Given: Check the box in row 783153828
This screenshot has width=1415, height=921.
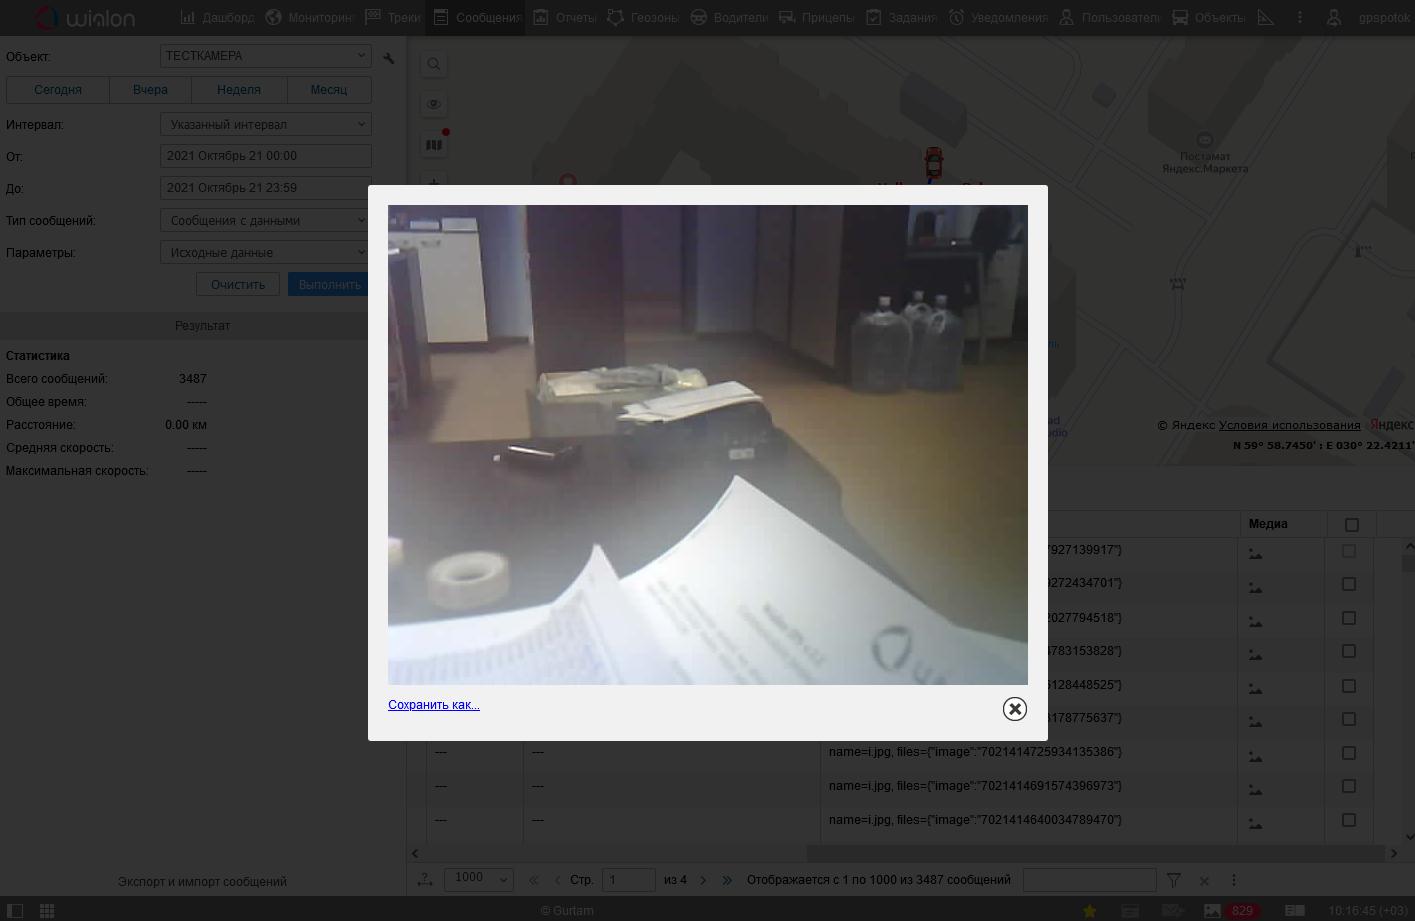Looking at the screenshot, I should tap(1349, 652).
